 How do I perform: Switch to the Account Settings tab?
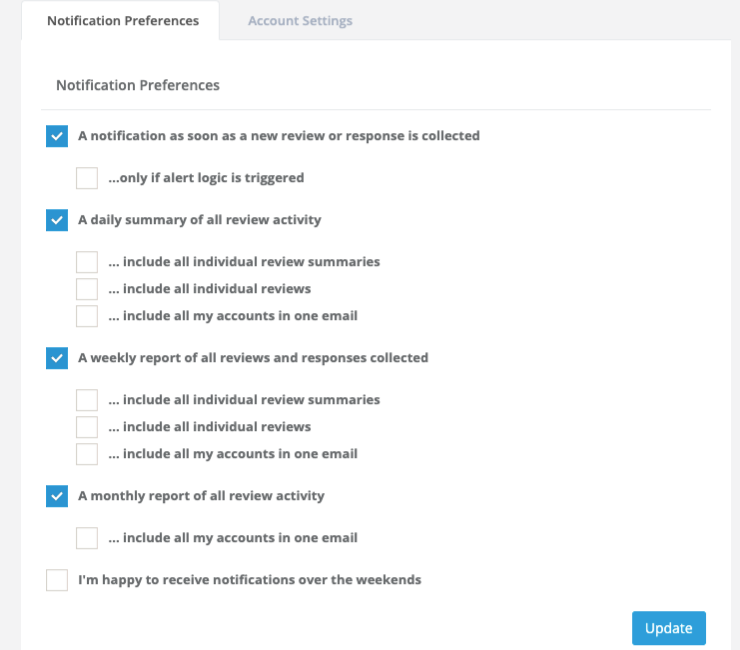coord(300,20)
